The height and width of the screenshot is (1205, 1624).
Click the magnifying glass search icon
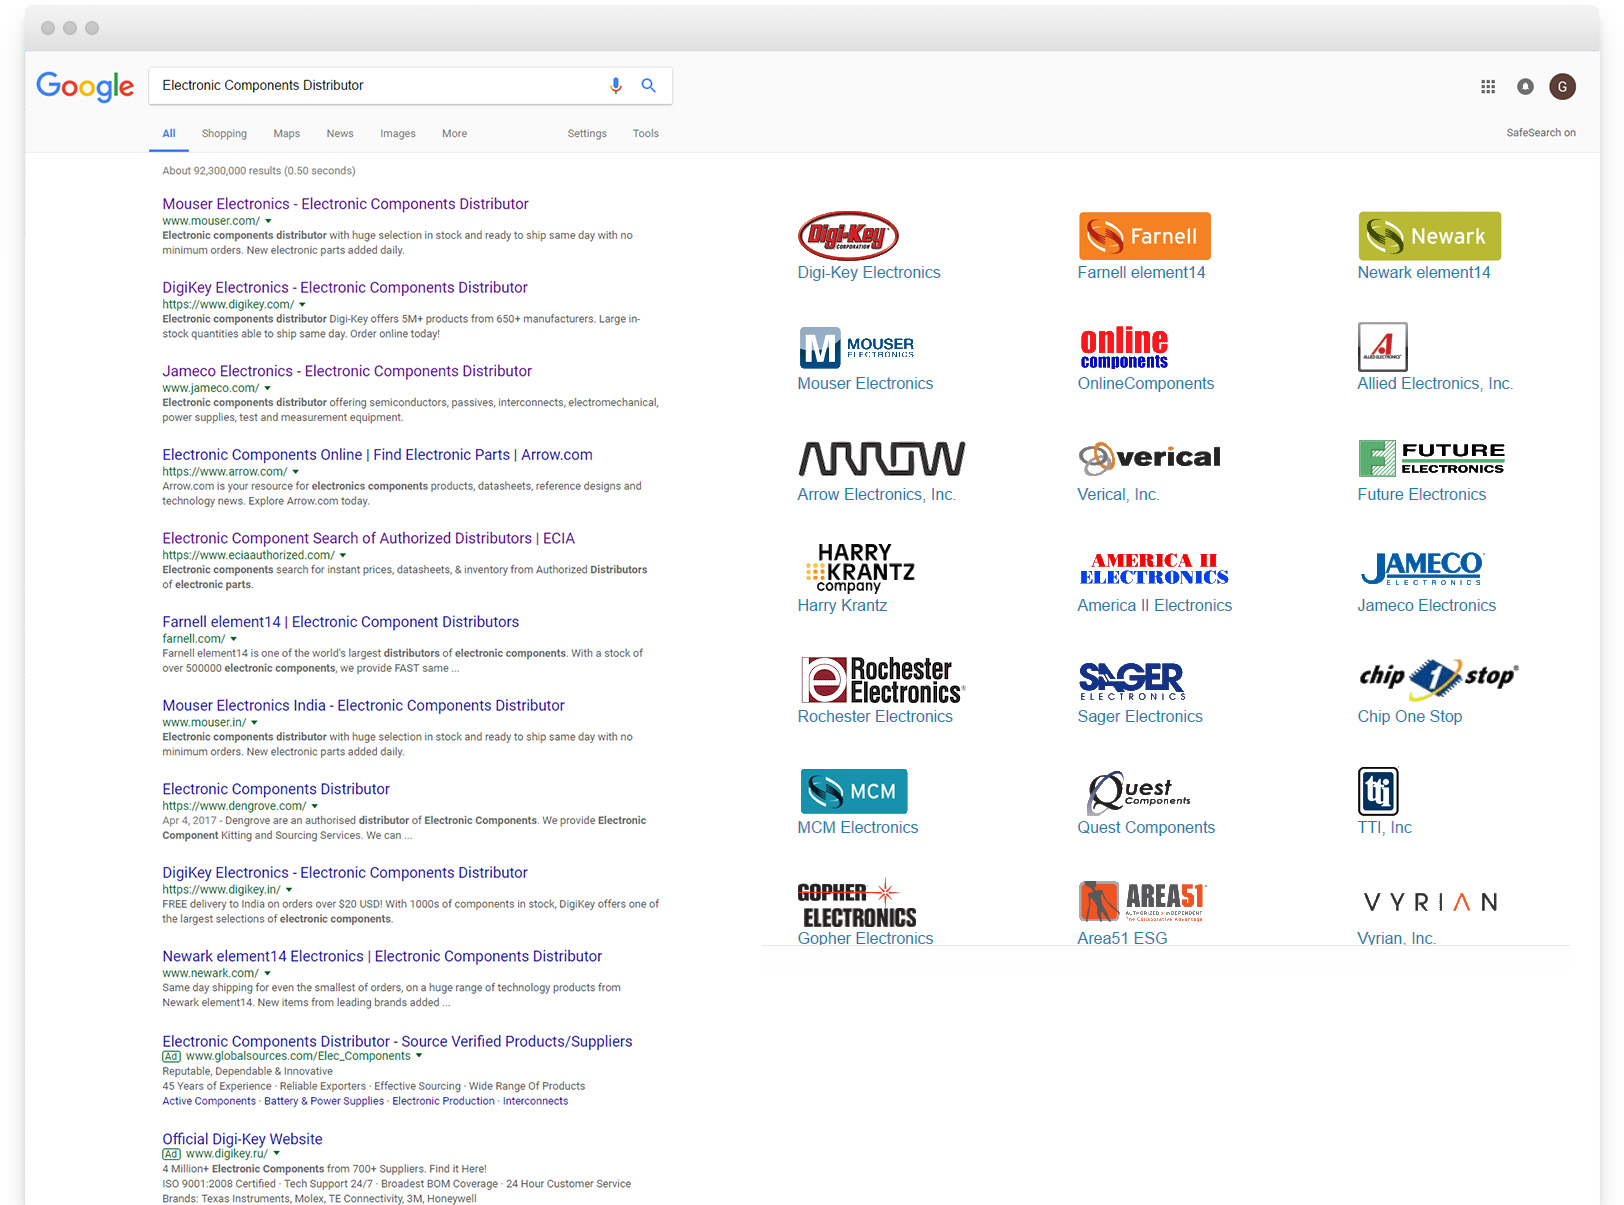[x=649, y=86]
